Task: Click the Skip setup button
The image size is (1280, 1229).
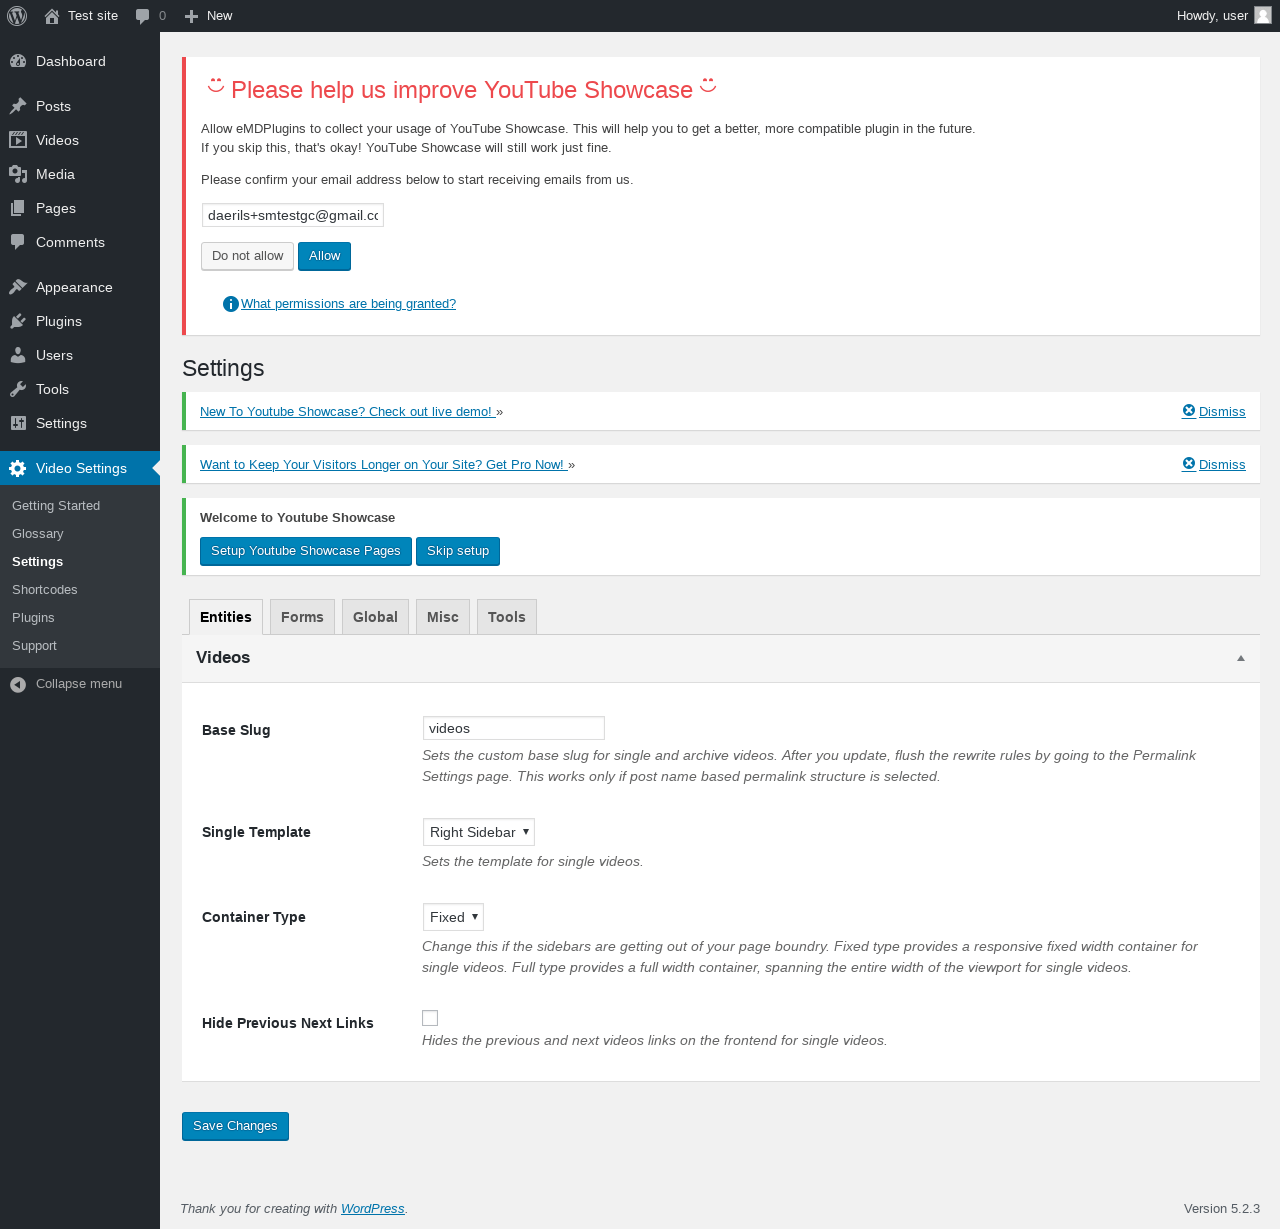Action: (x=458, y=551)
